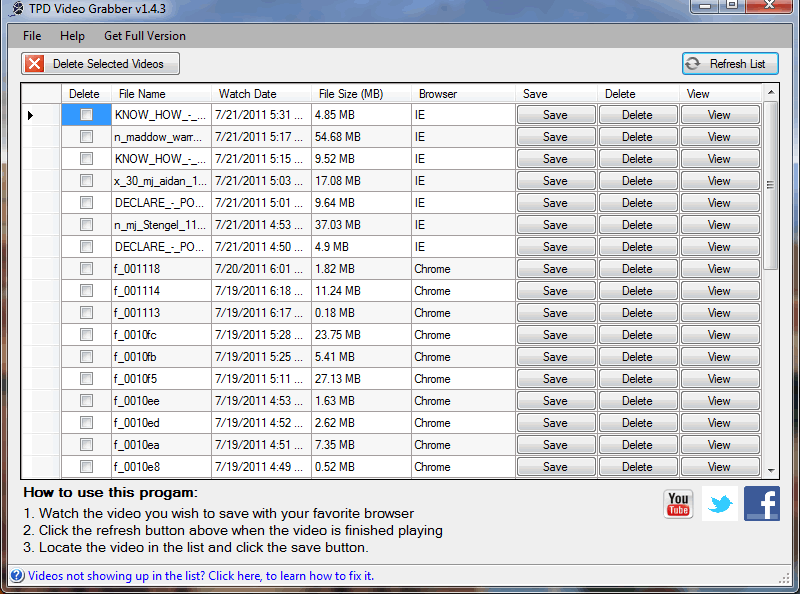
Task: Sort by Browser column header
Action: tap(463, 93)
